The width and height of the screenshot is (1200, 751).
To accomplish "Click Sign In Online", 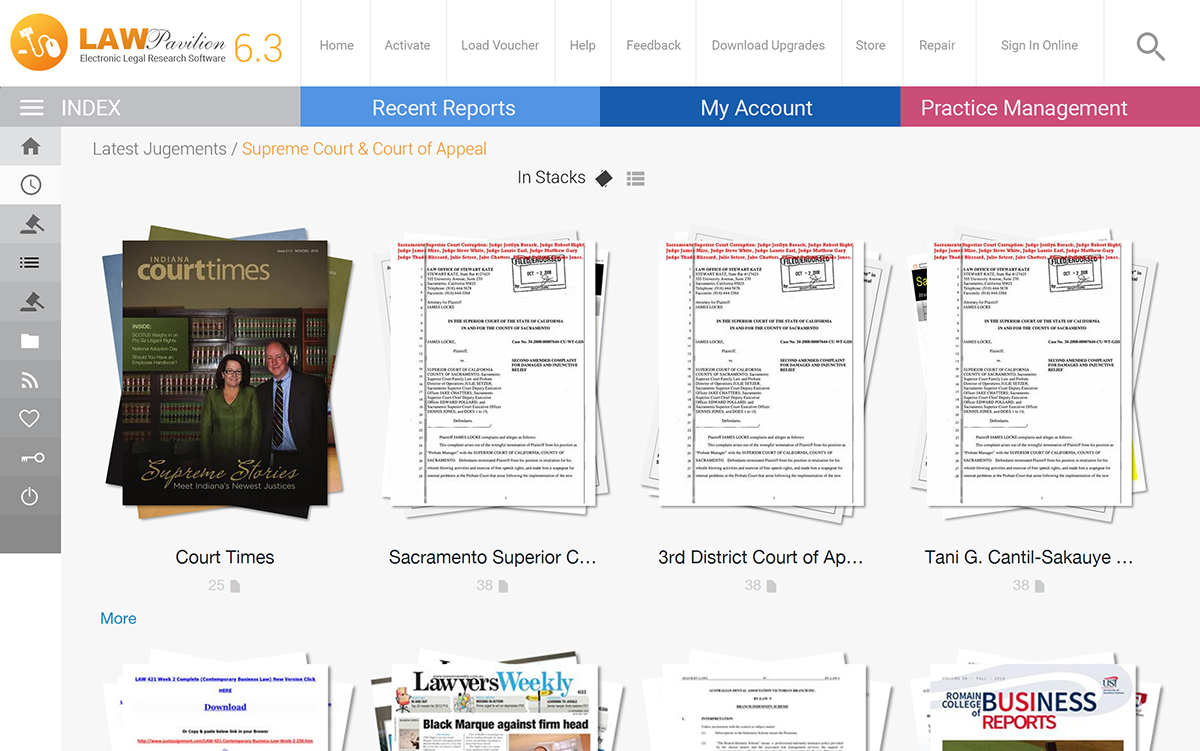I will pyautogui.click(x=1039, y=45).
